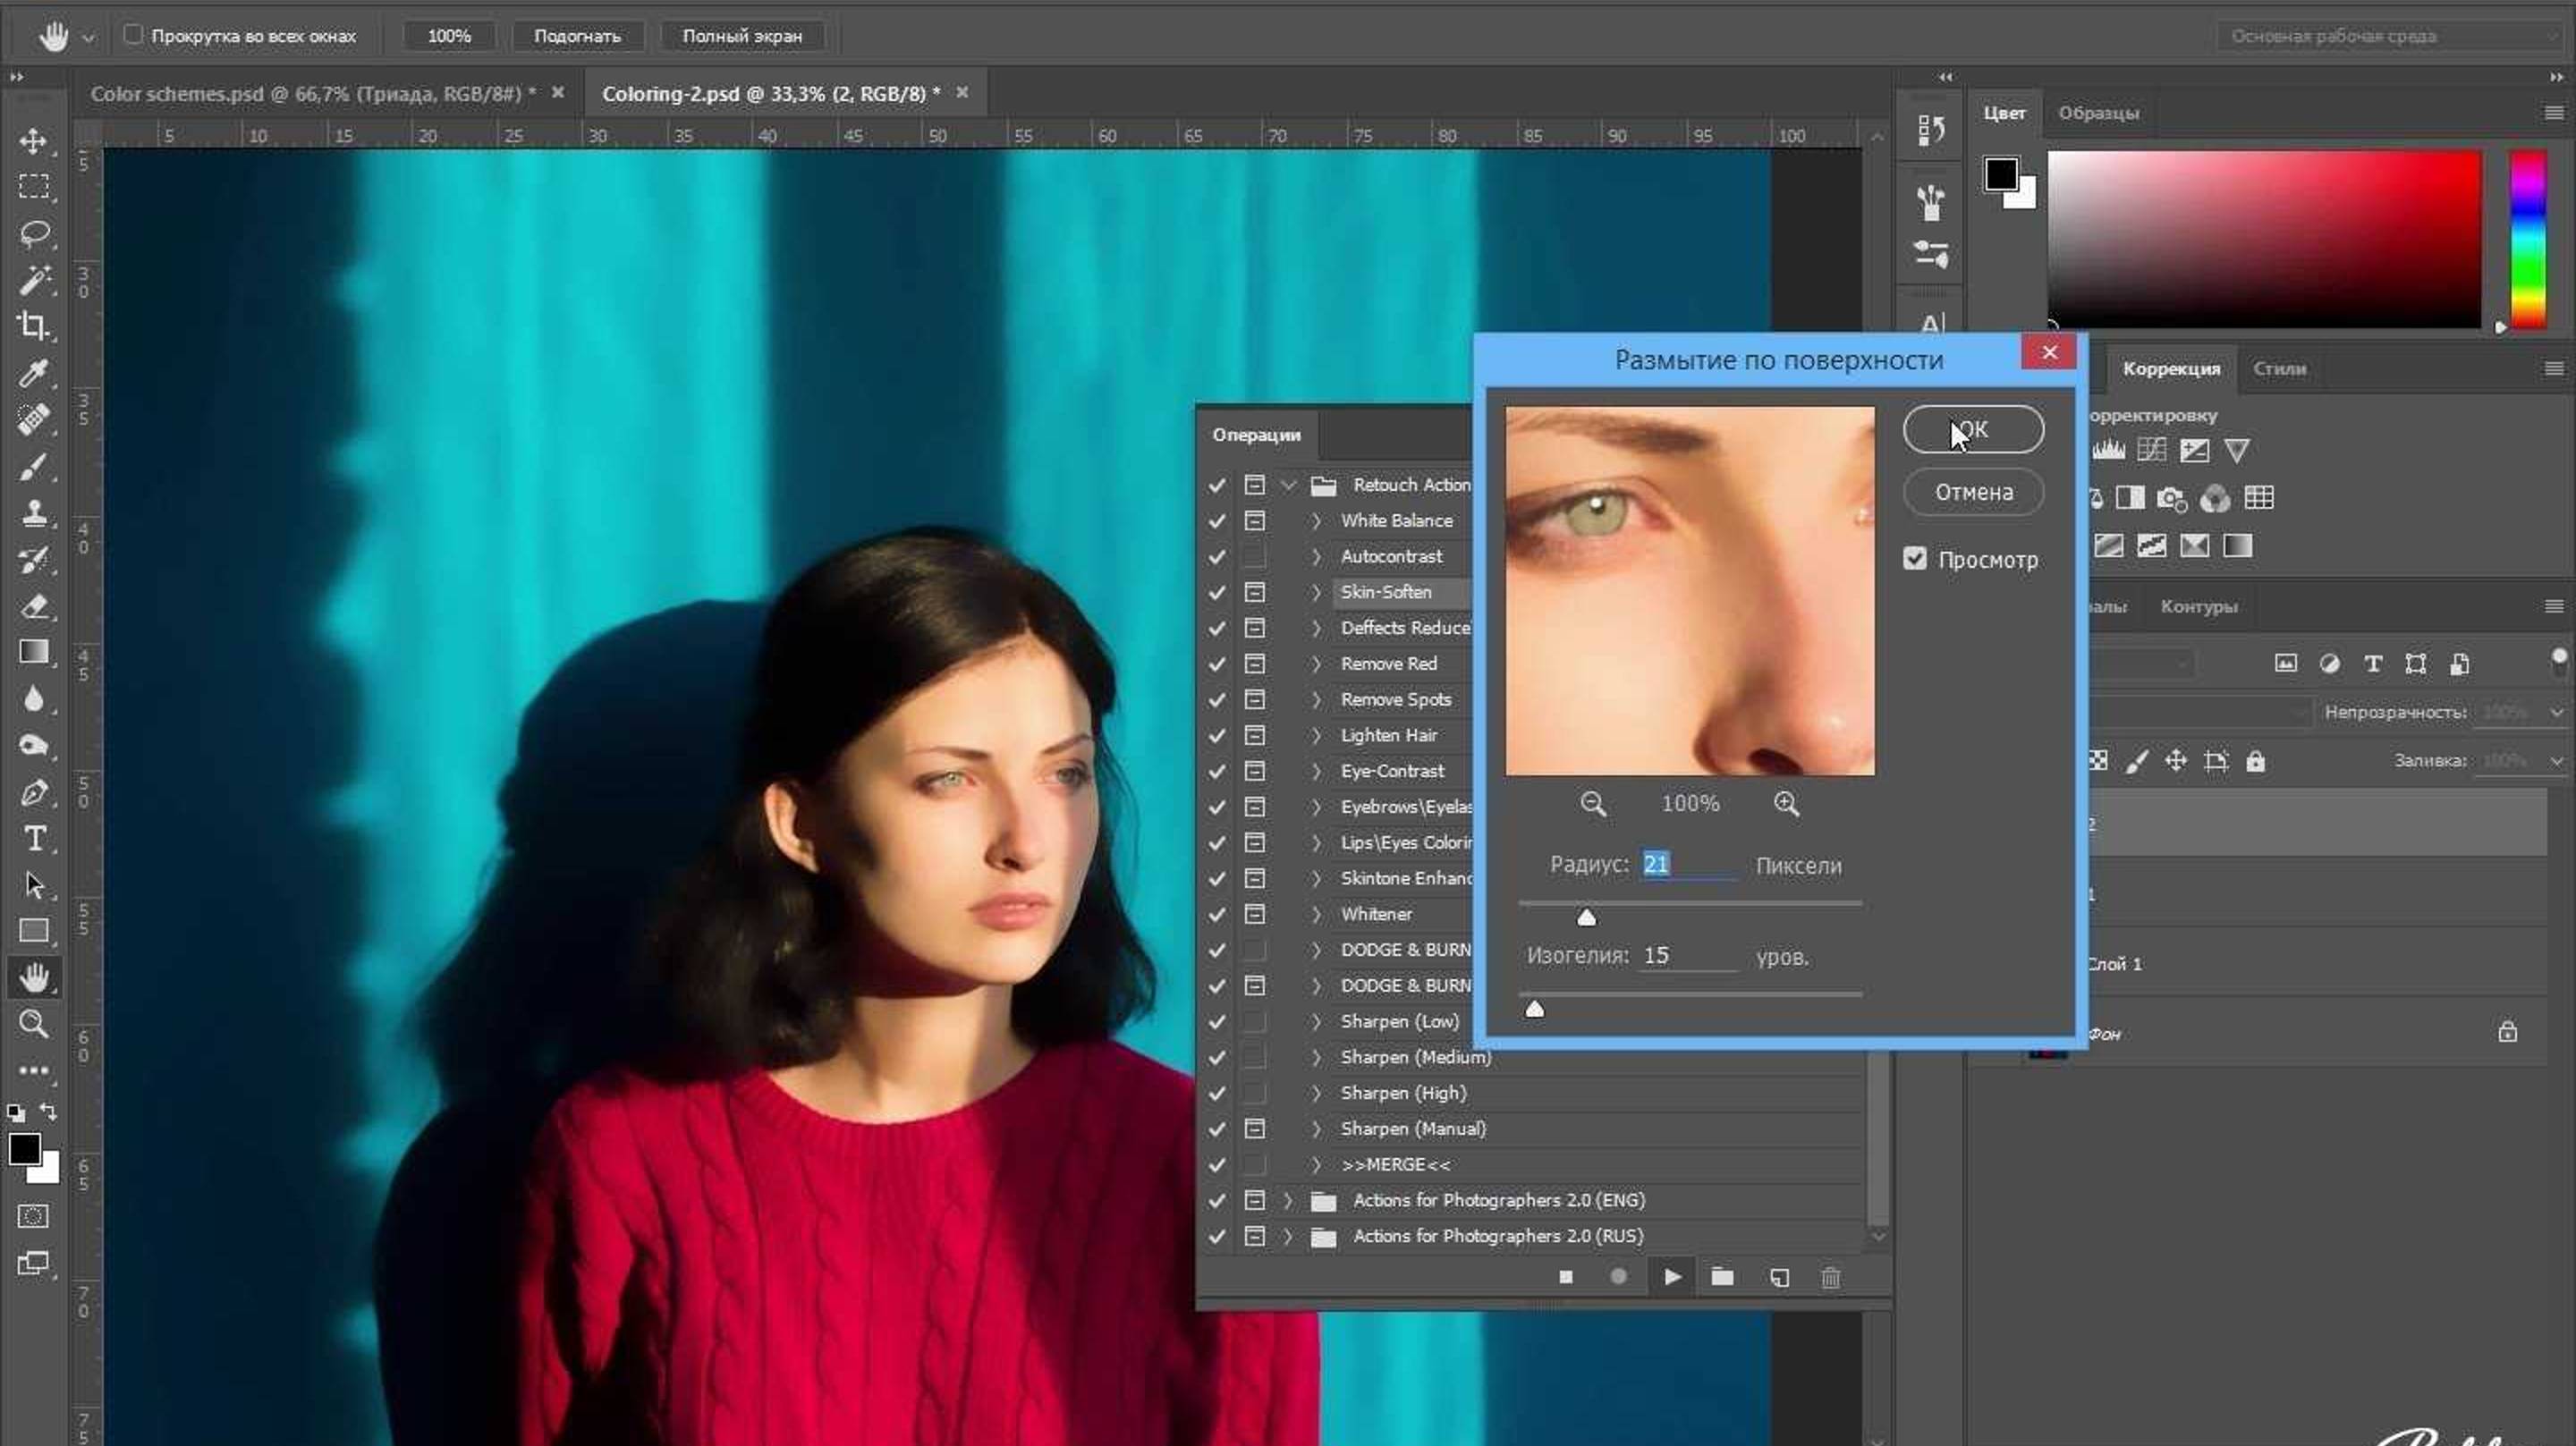Enable Прокрутка во всех окнах checkbox
This screenshot has height=1446, width=2576.
pyautogui.click(x=133, y=35)
